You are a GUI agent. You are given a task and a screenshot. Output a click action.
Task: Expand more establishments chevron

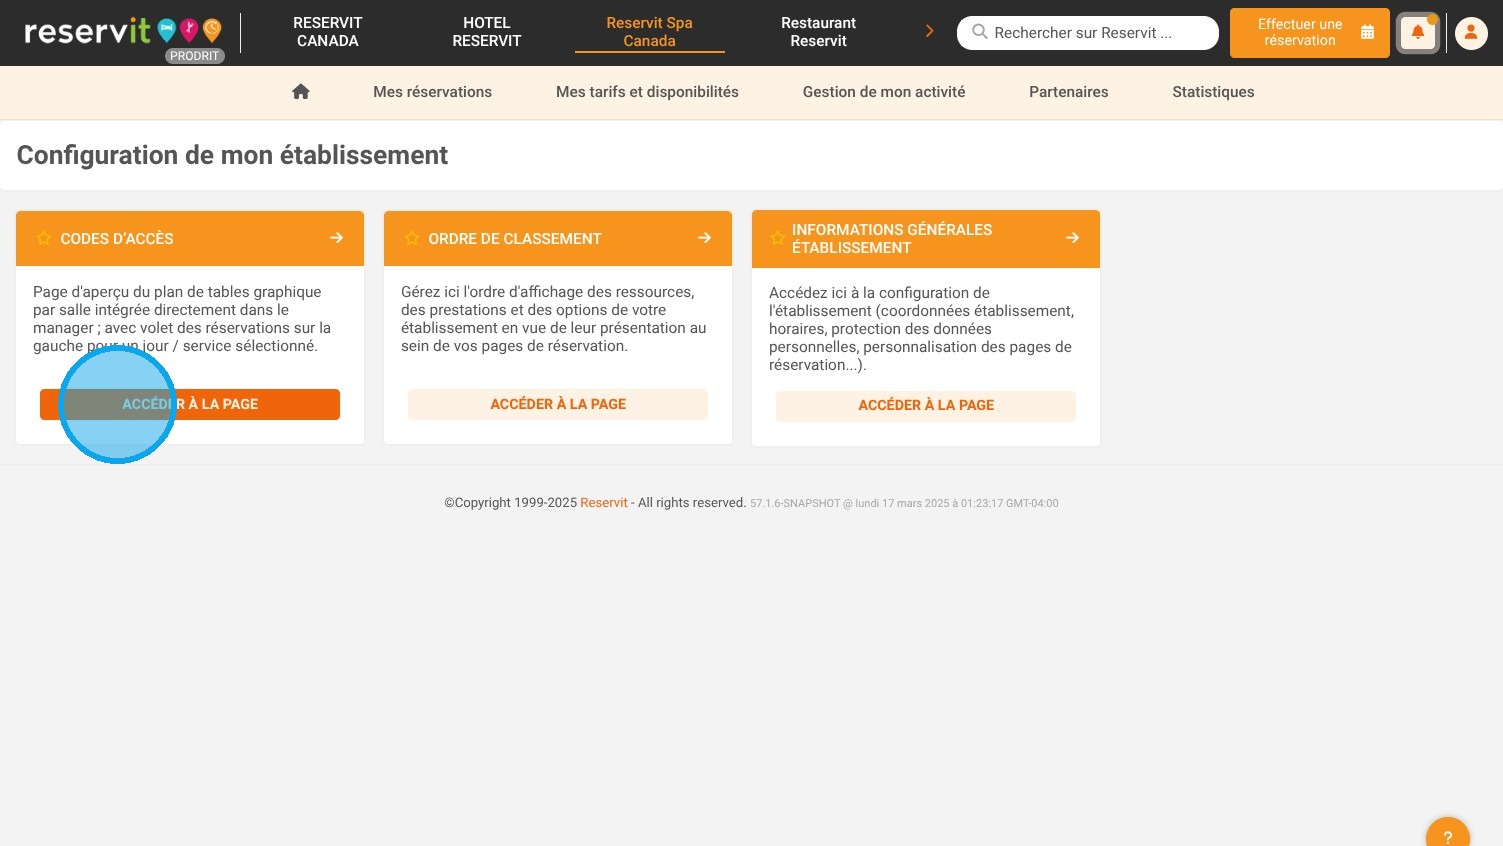(929, 31)
